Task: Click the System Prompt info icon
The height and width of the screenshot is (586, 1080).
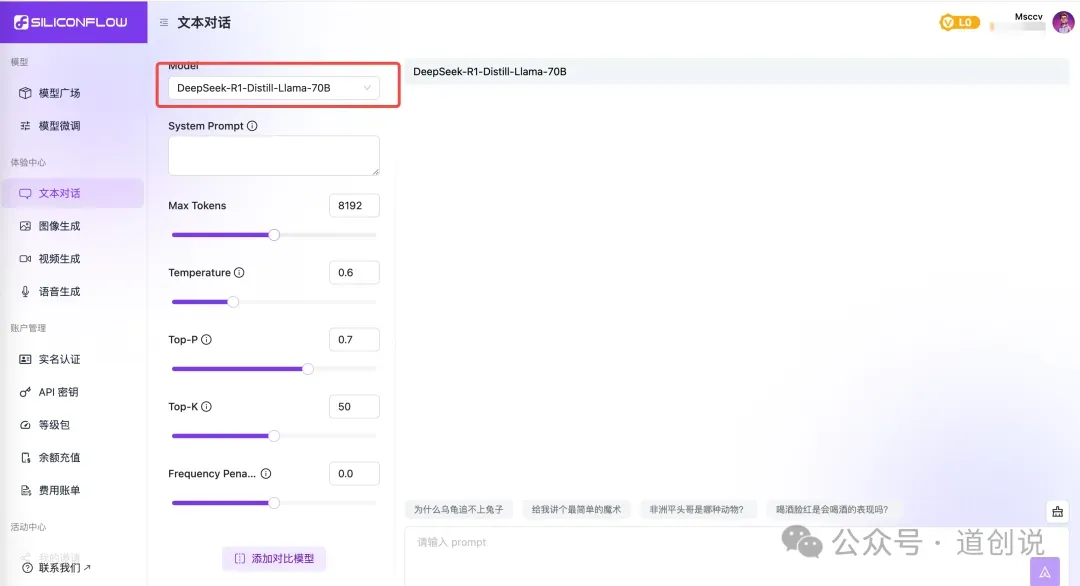Action: [x=252, y=126]
